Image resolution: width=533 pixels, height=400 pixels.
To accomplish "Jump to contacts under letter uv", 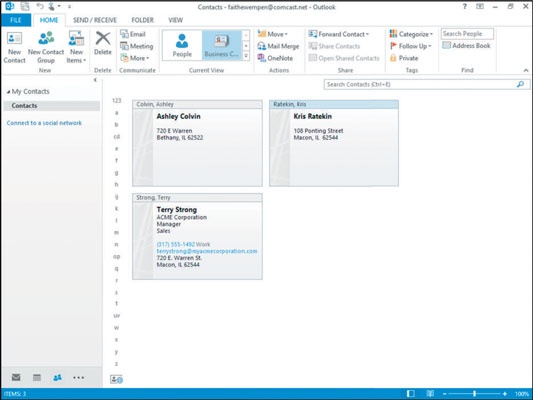I will pyautogui.click(x=117, y=316).
